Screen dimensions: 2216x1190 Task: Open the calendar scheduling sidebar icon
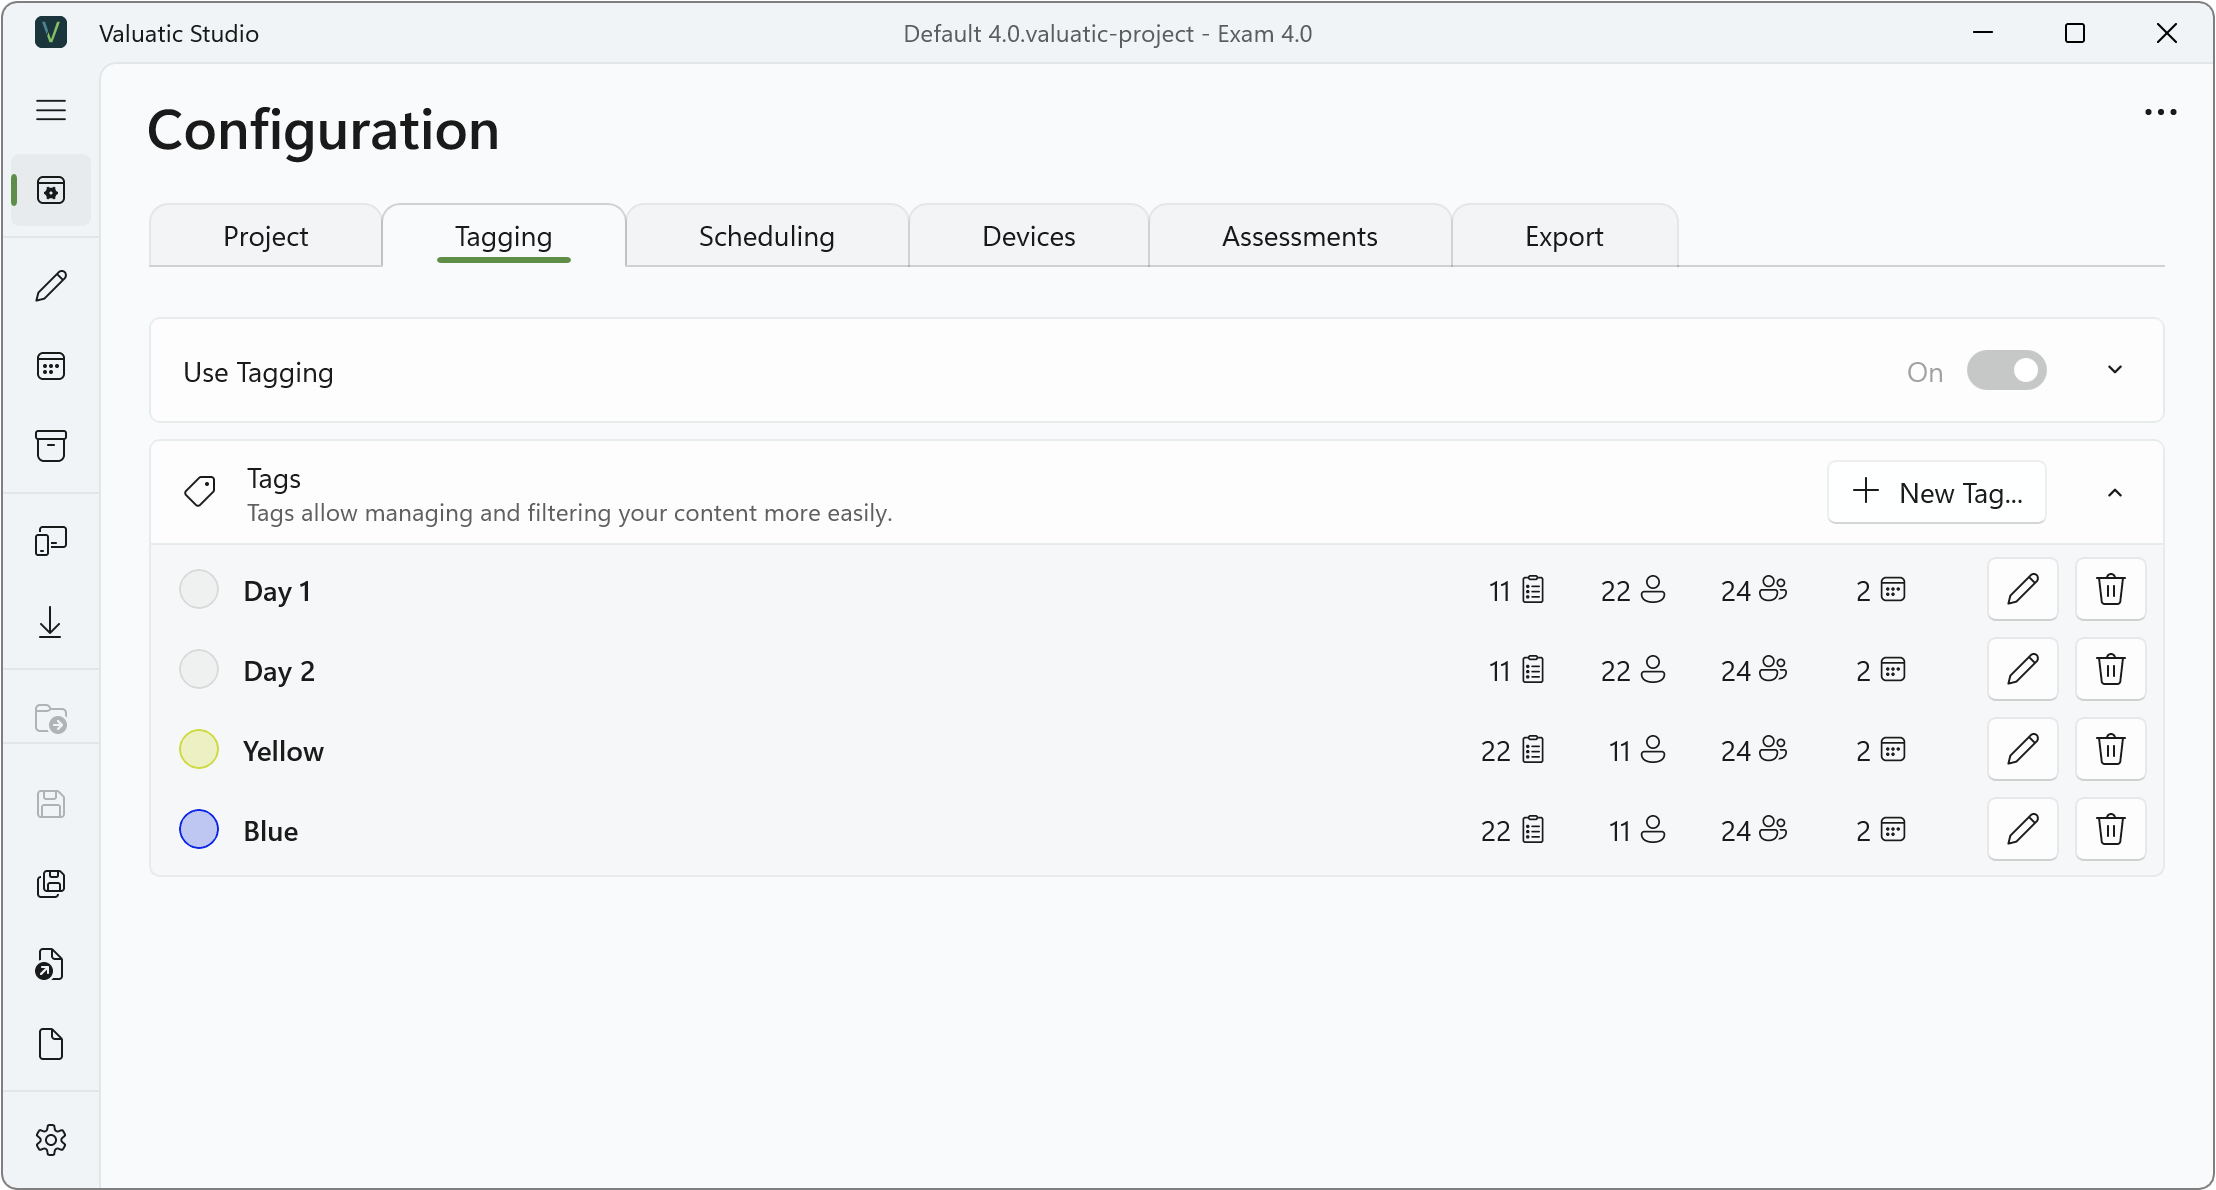coord(51,366)
